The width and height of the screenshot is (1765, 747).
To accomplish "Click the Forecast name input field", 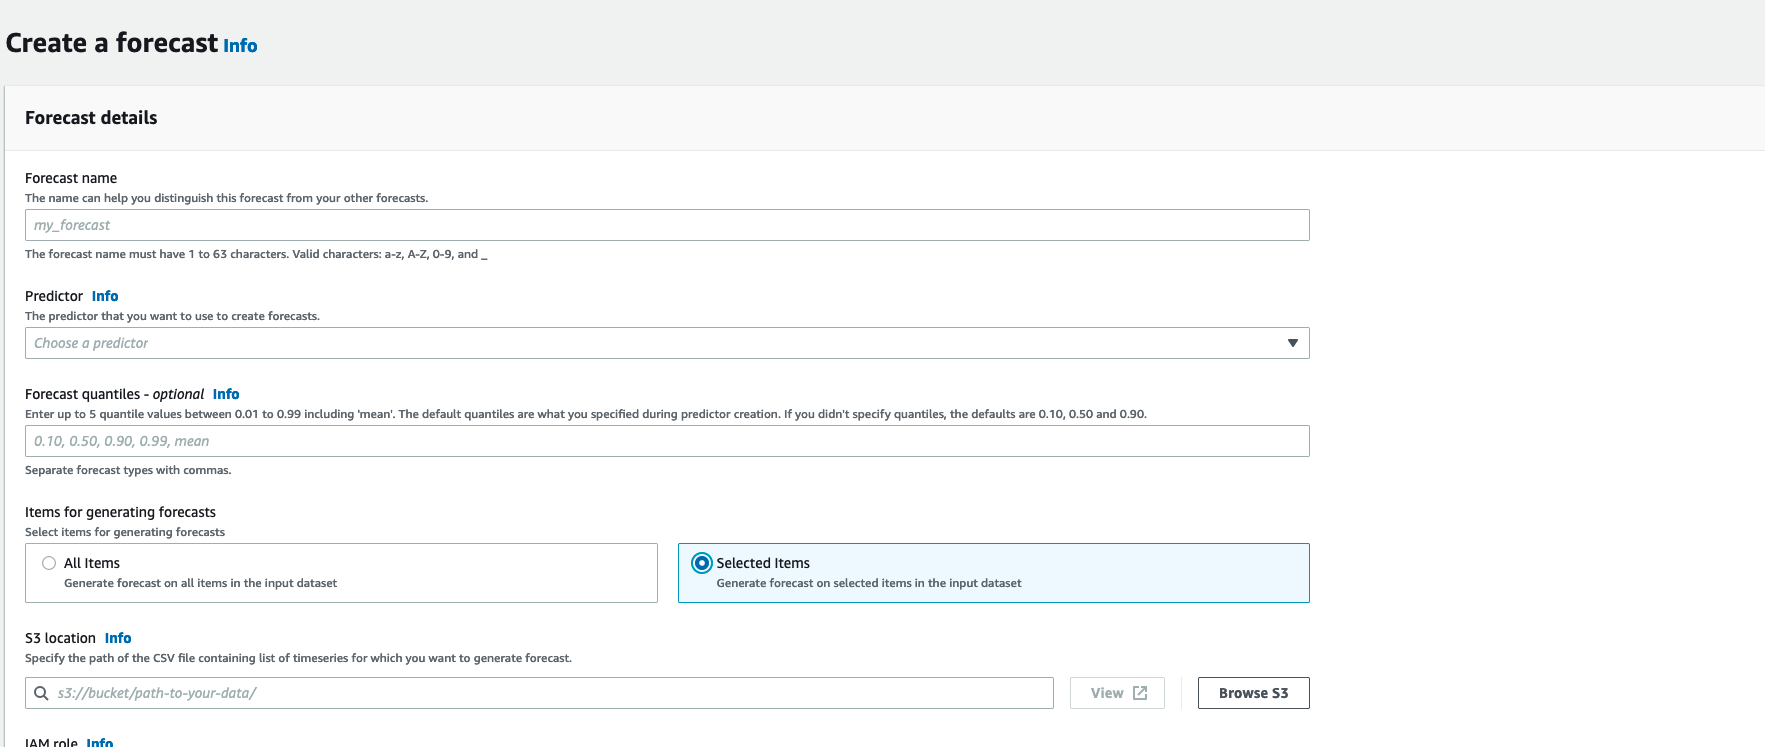I will click(667, 225).
